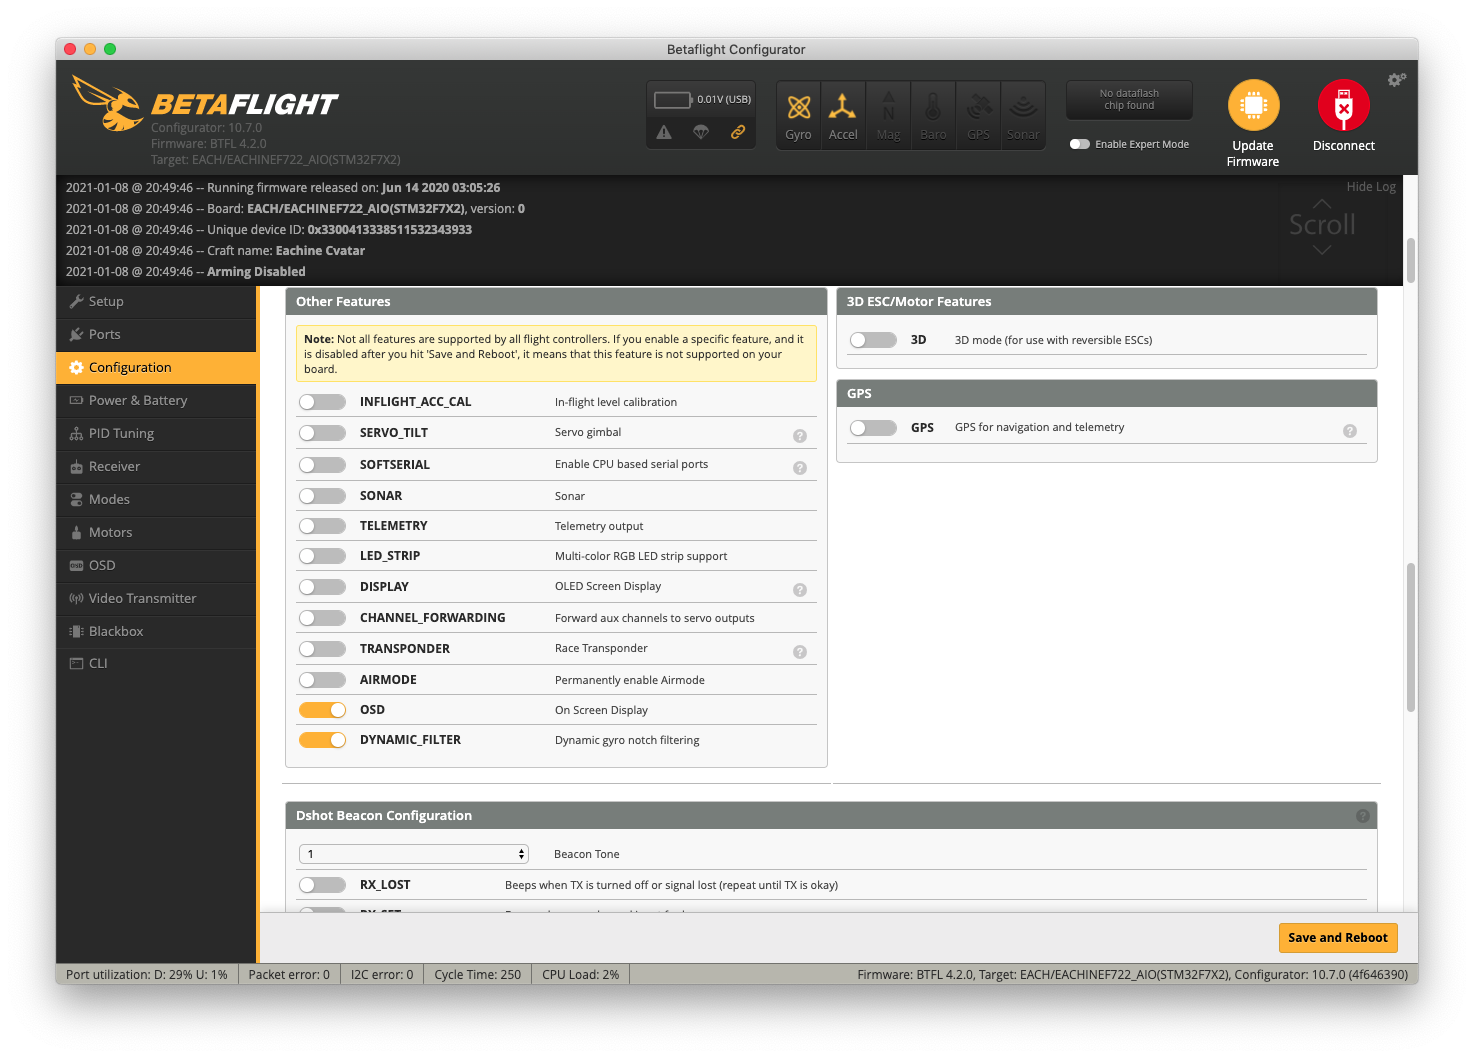Open help for SOFTSERIAL feature
Image resolution: width=1474 pixels, height=1058 pixels.
coord(800,468)
